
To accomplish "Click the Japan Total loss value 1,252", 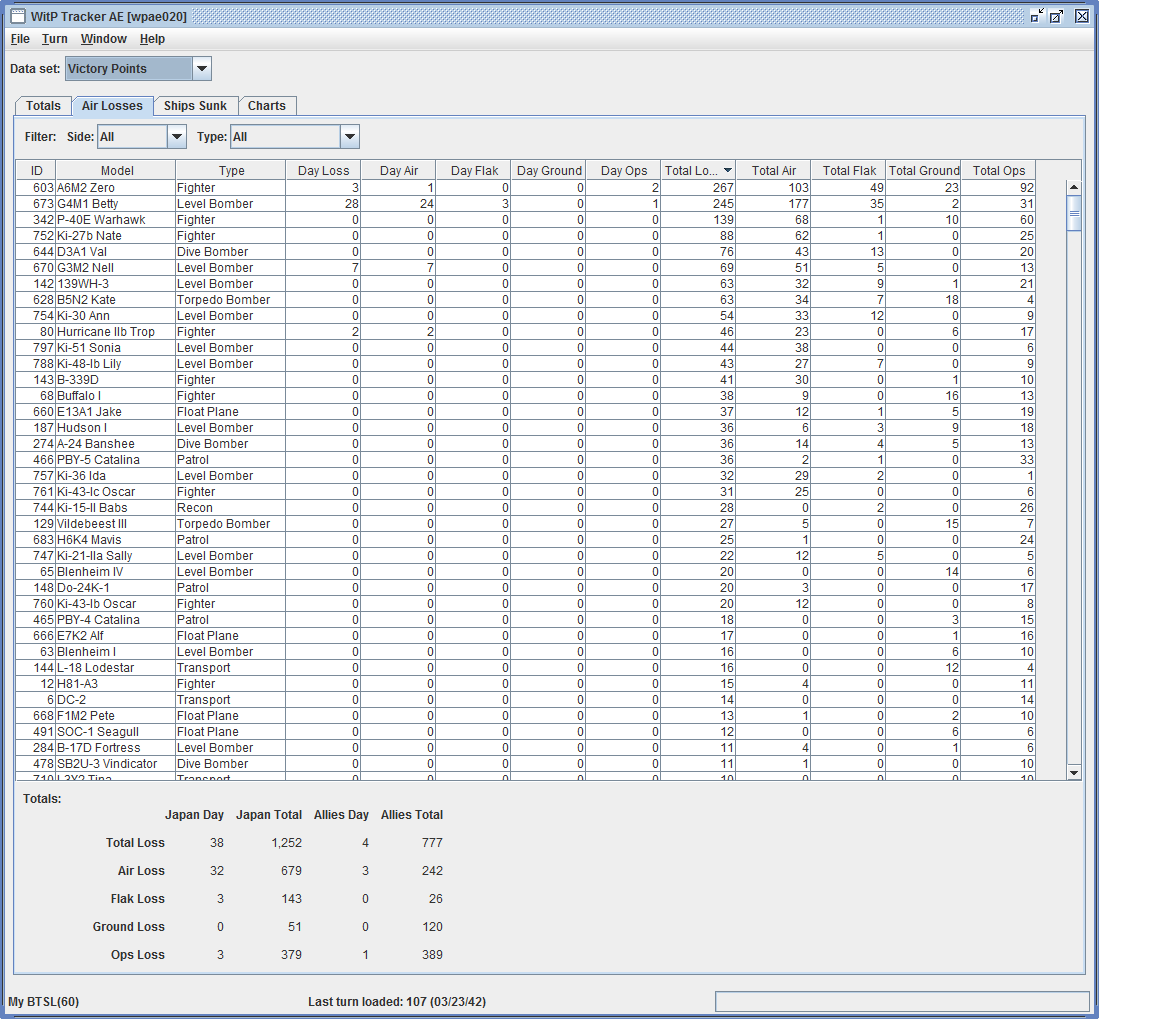I will [x=287, y=843].
